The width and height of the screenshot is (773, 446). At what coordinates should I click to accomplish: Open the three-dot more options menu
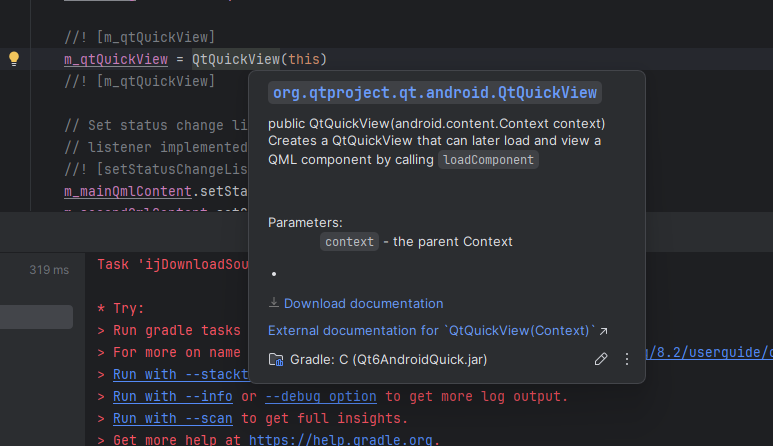coord(627,359)
